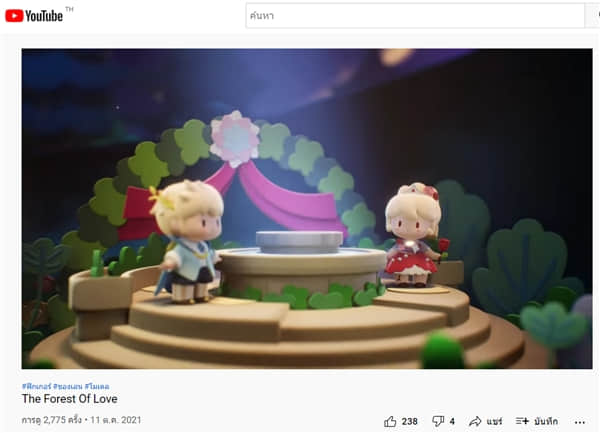600x433 pixels.
Task: Click the video title The Forest Of Love
Action: click(x=70, y=399)
